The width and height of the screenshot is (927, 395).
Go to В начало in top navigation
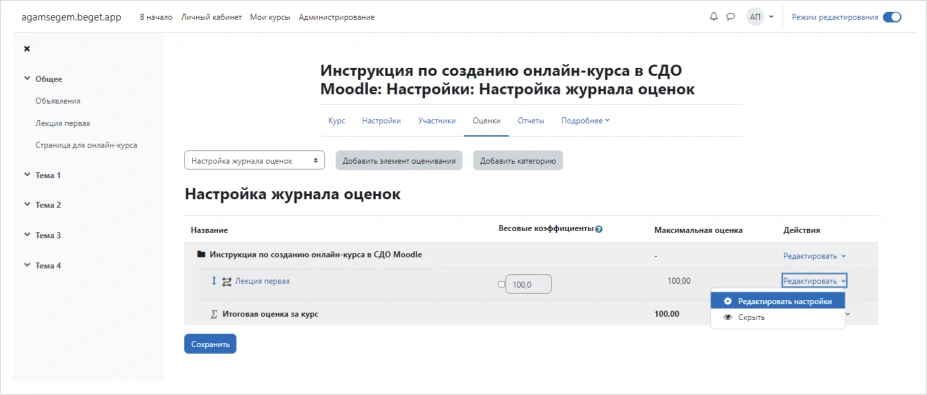(x=156, y=17)
